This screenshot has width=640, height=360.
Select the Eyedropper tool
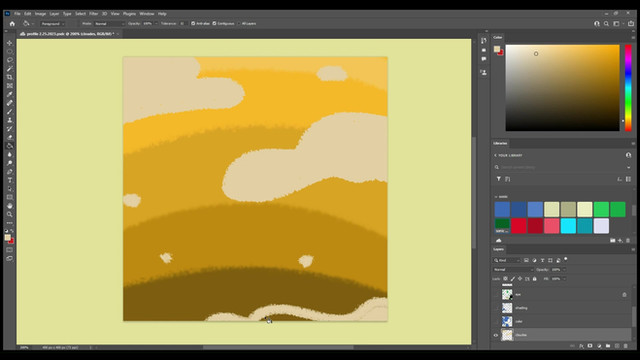click(9, 94)
